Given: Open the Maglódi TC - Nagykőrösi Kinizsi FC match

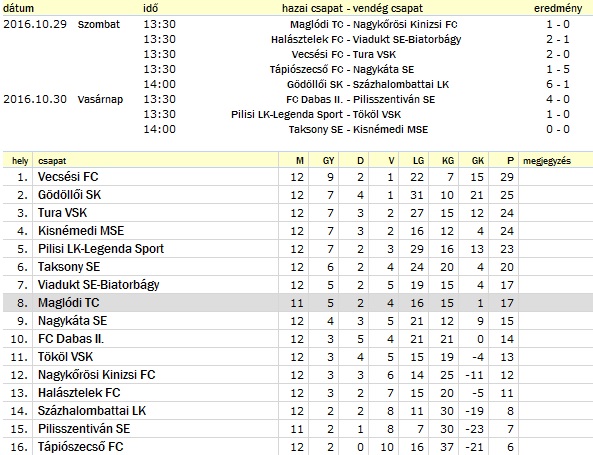Looking at the screenshot, I should coord(374,25).
